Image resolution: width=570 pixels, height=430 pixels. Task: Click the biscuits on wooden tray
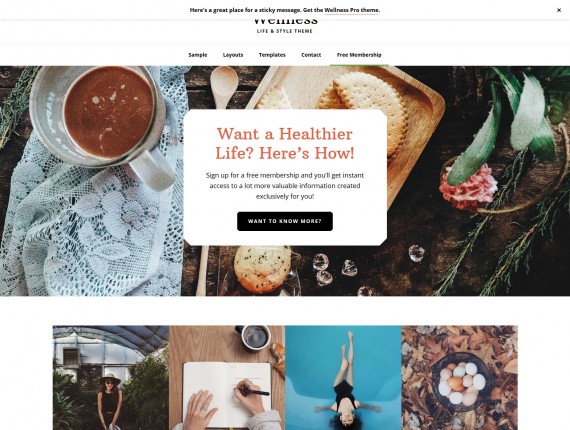(x=365, y=109)
